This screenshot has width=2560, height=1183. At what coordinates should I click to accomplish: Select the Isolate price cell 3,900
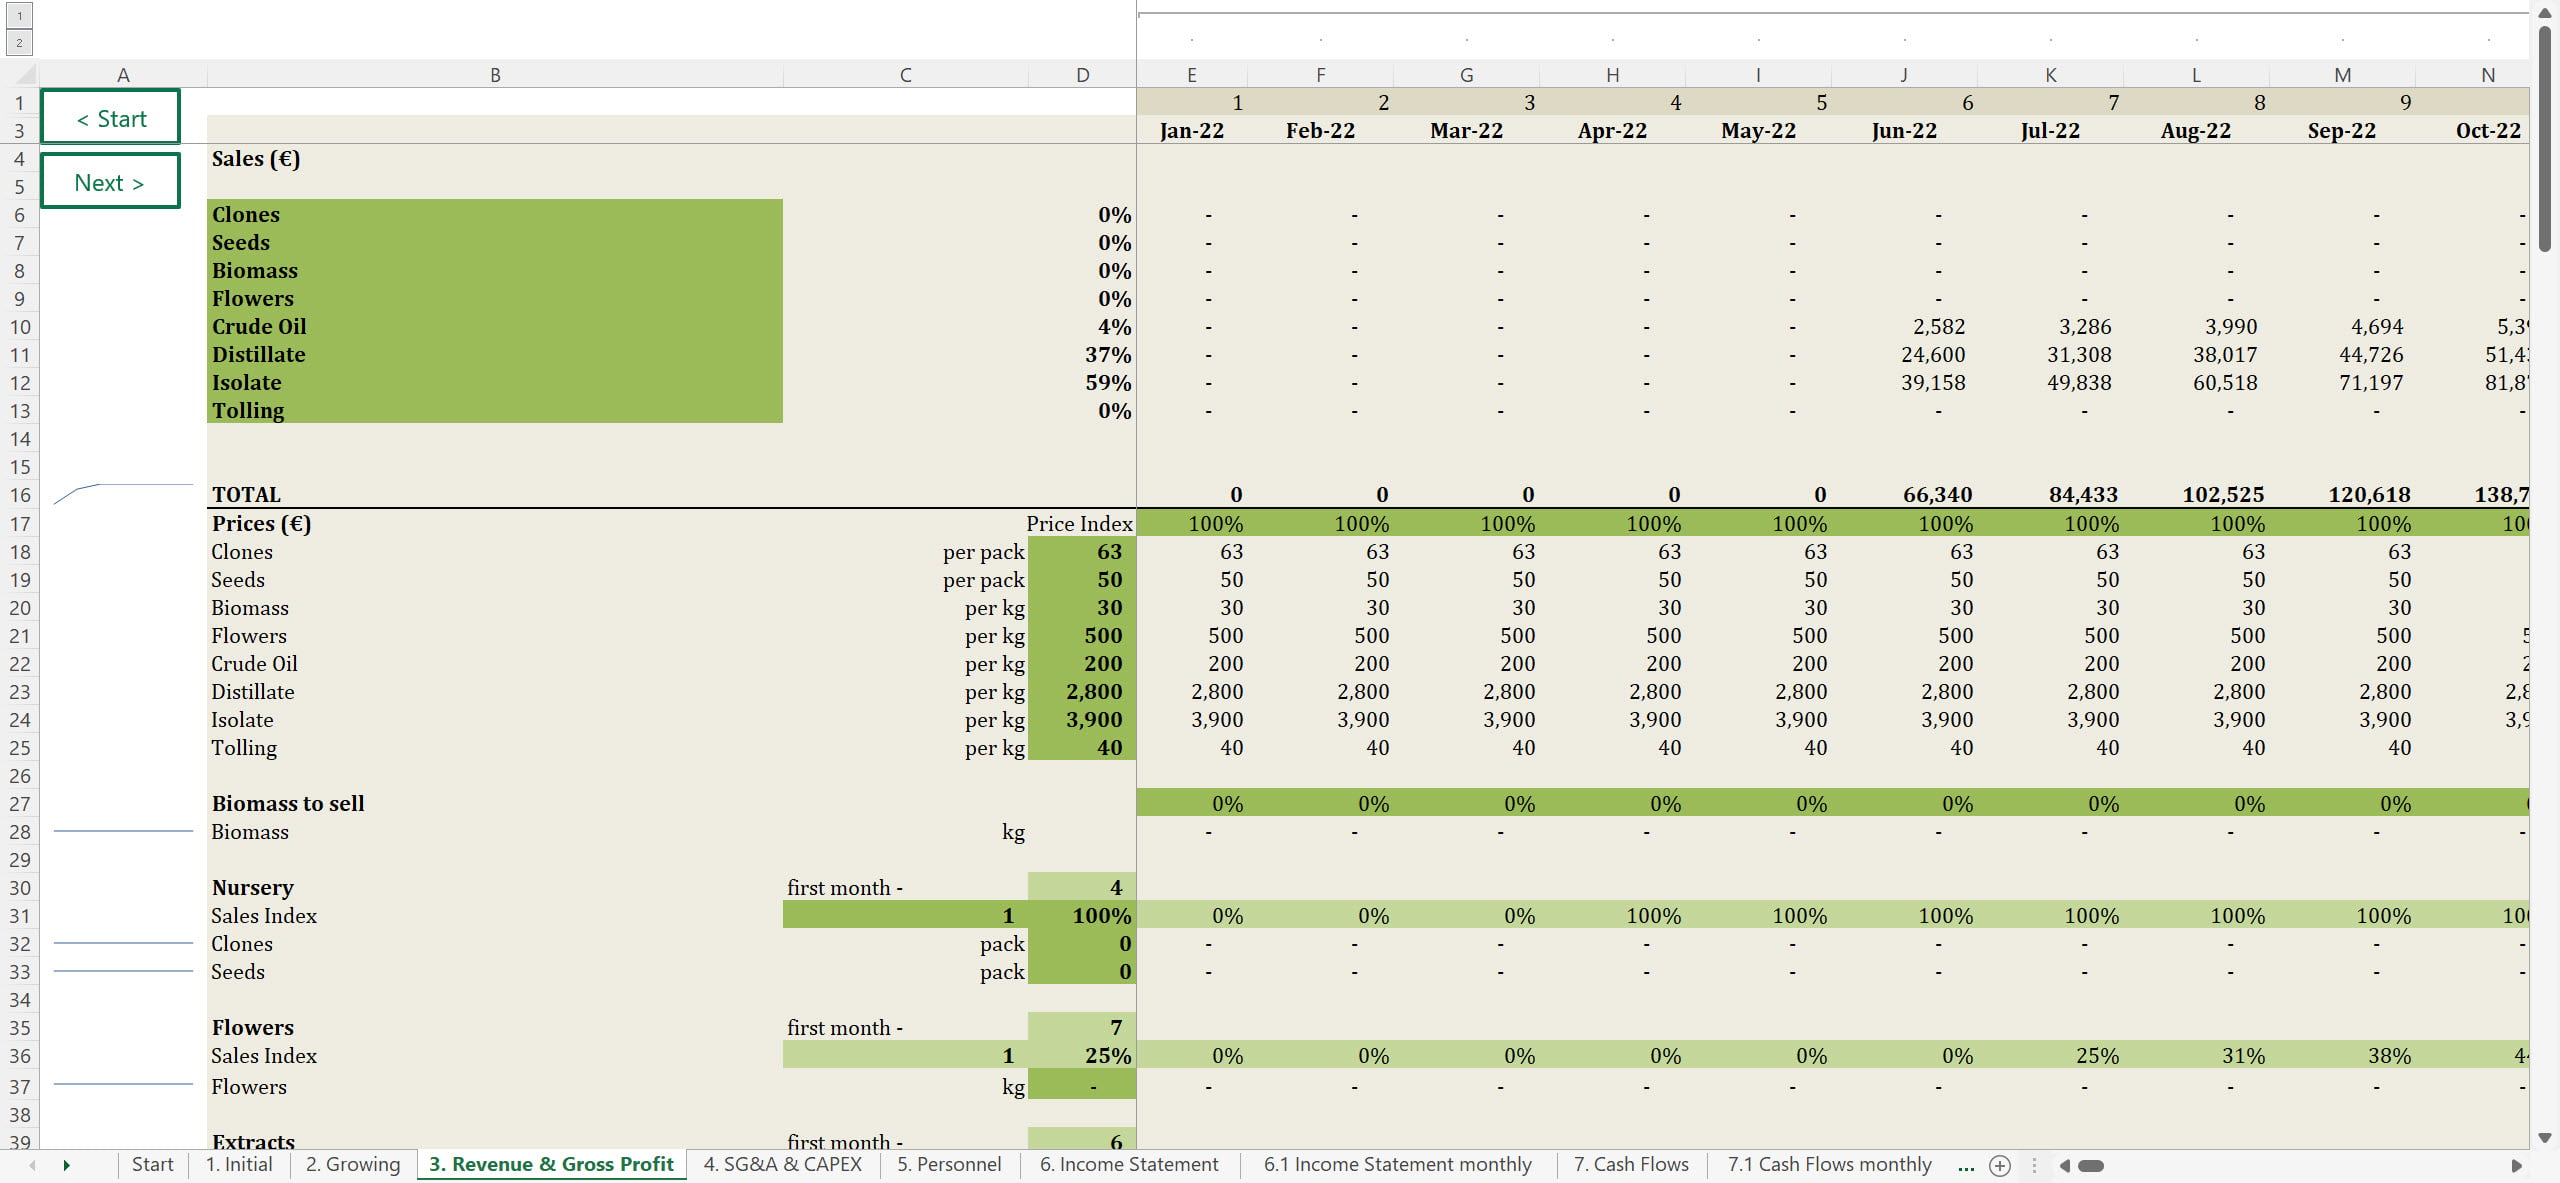click(1092, 719)
